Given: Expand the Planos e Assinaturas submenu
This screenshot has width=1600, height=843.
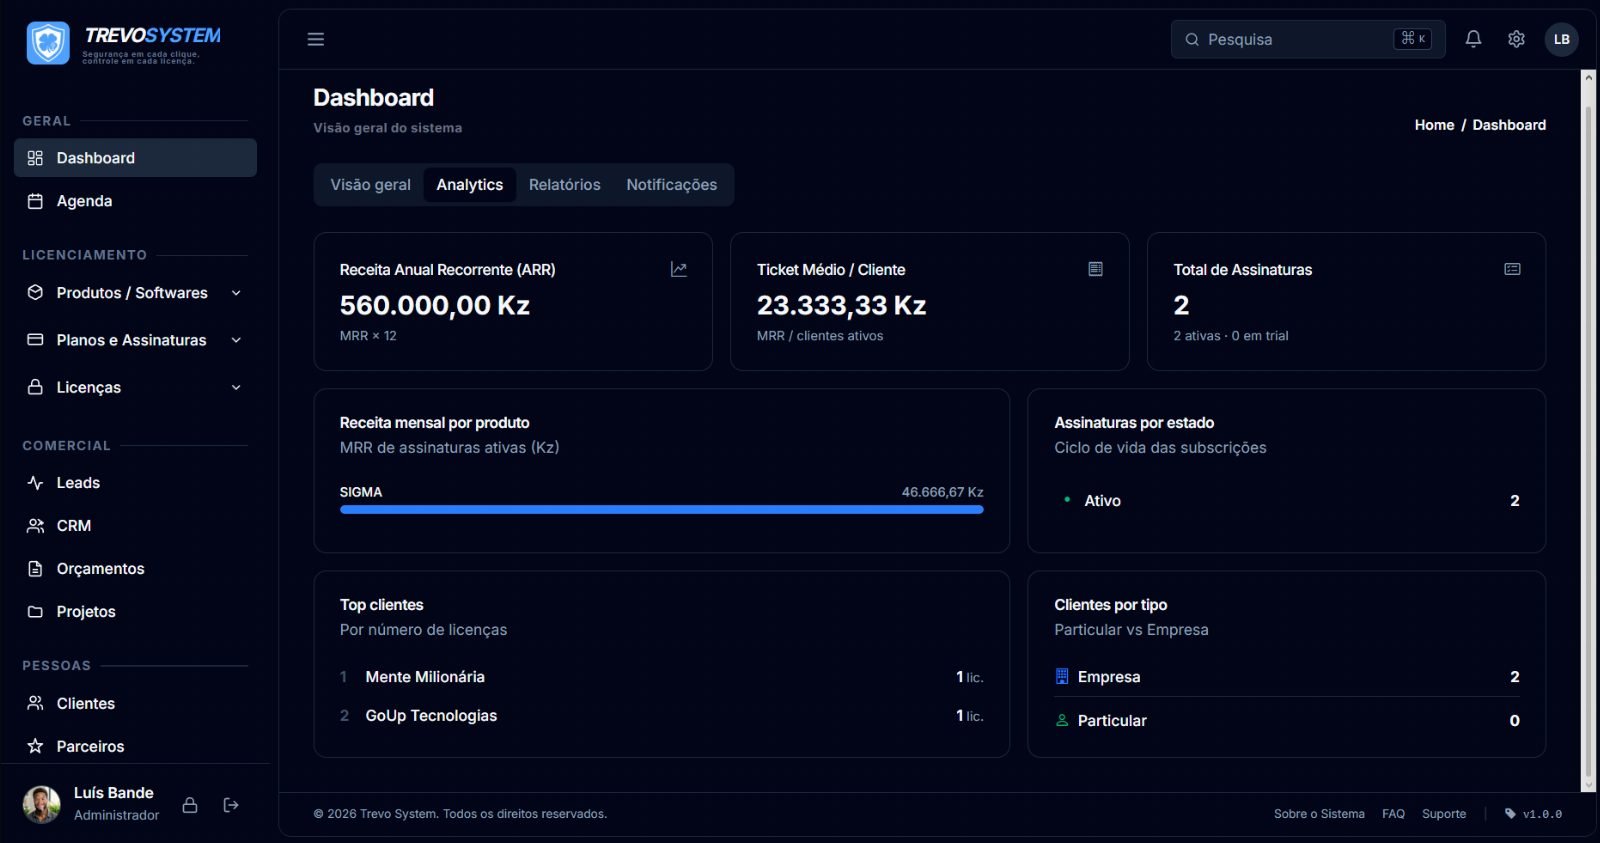Looking at the screenshot, I should (136, 340).
